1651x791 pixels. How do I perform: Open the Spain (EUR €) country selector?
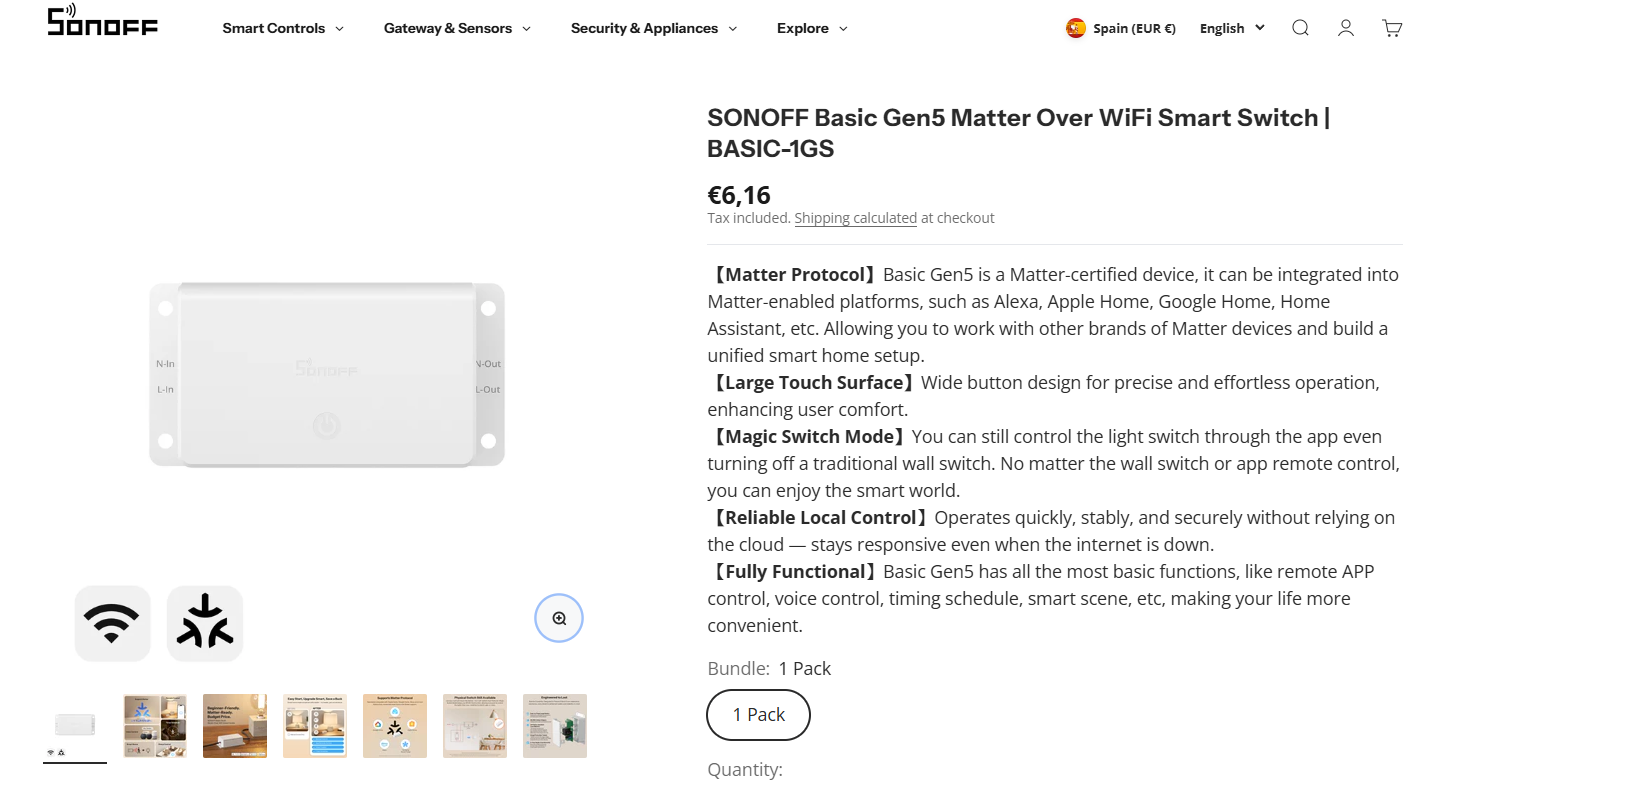tap(1133, 28)
